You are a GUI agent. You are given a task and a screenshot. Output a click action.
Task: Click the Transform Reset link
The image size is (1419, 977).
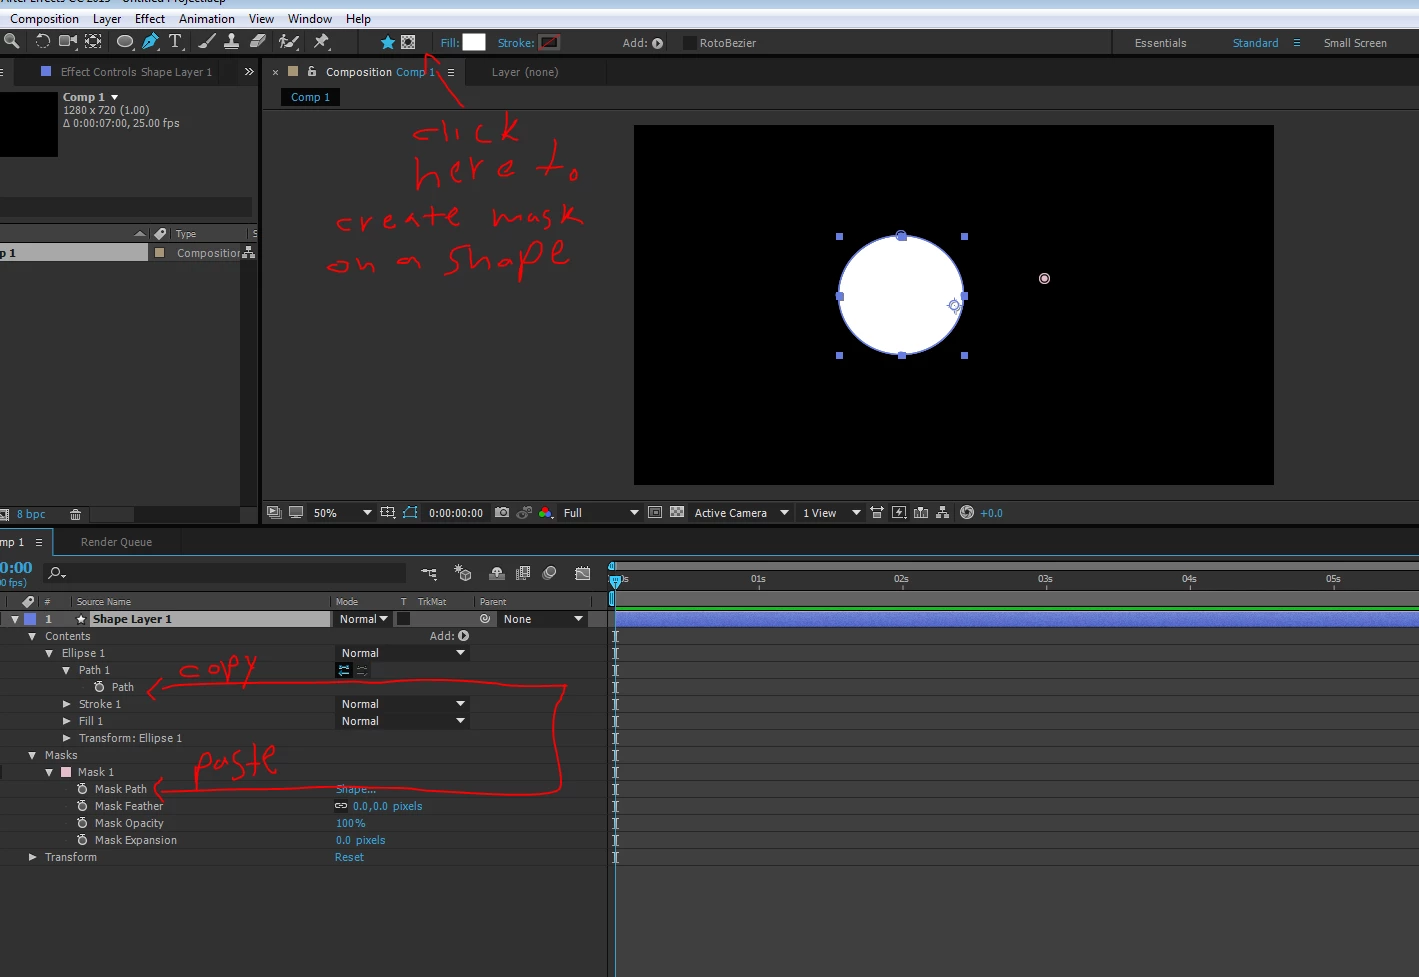pos(349,857)
